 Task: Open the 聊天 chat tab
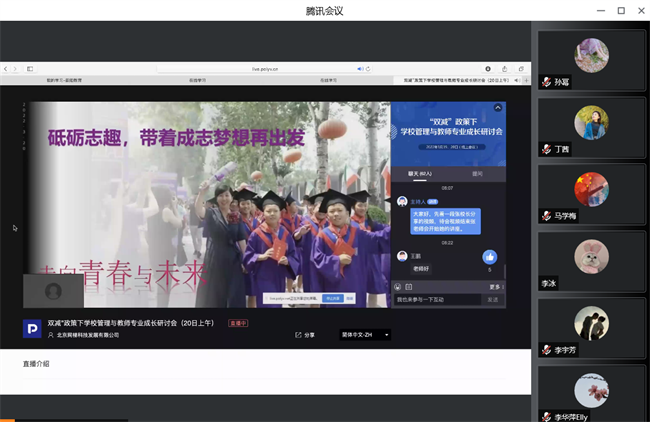(x=420, y=174)
